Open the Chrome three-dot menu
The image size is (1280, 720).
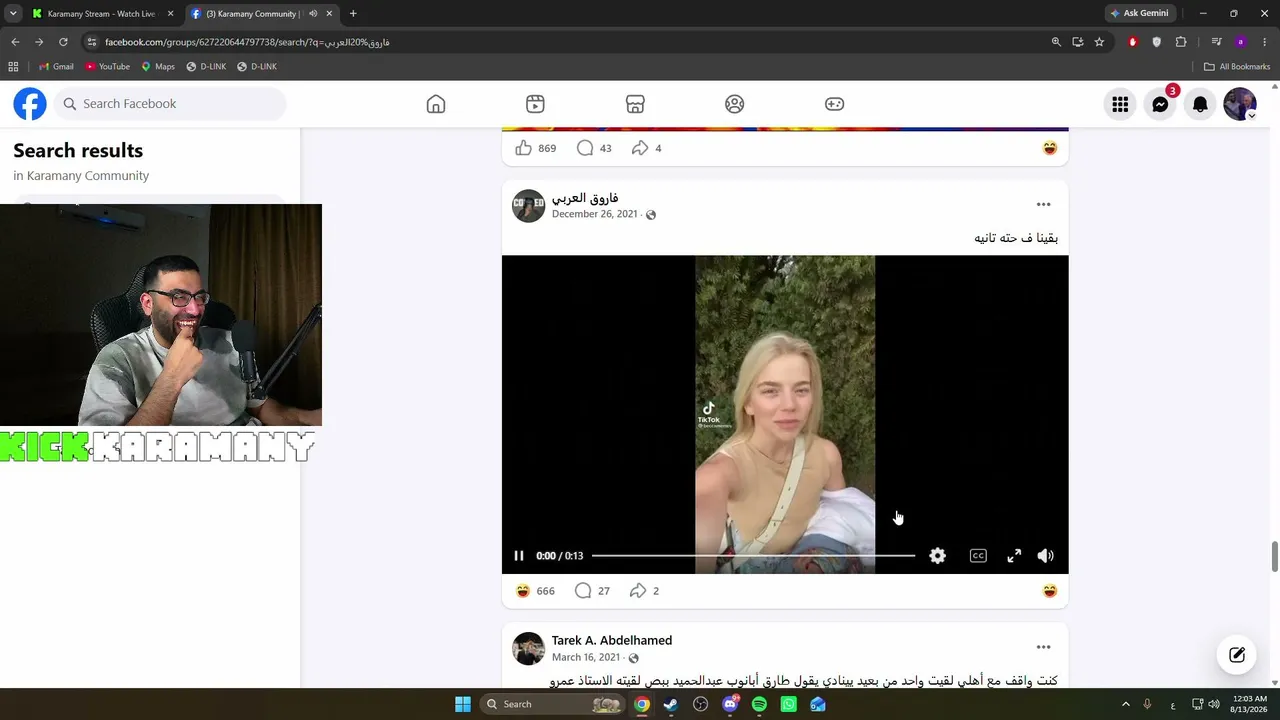1264,42
